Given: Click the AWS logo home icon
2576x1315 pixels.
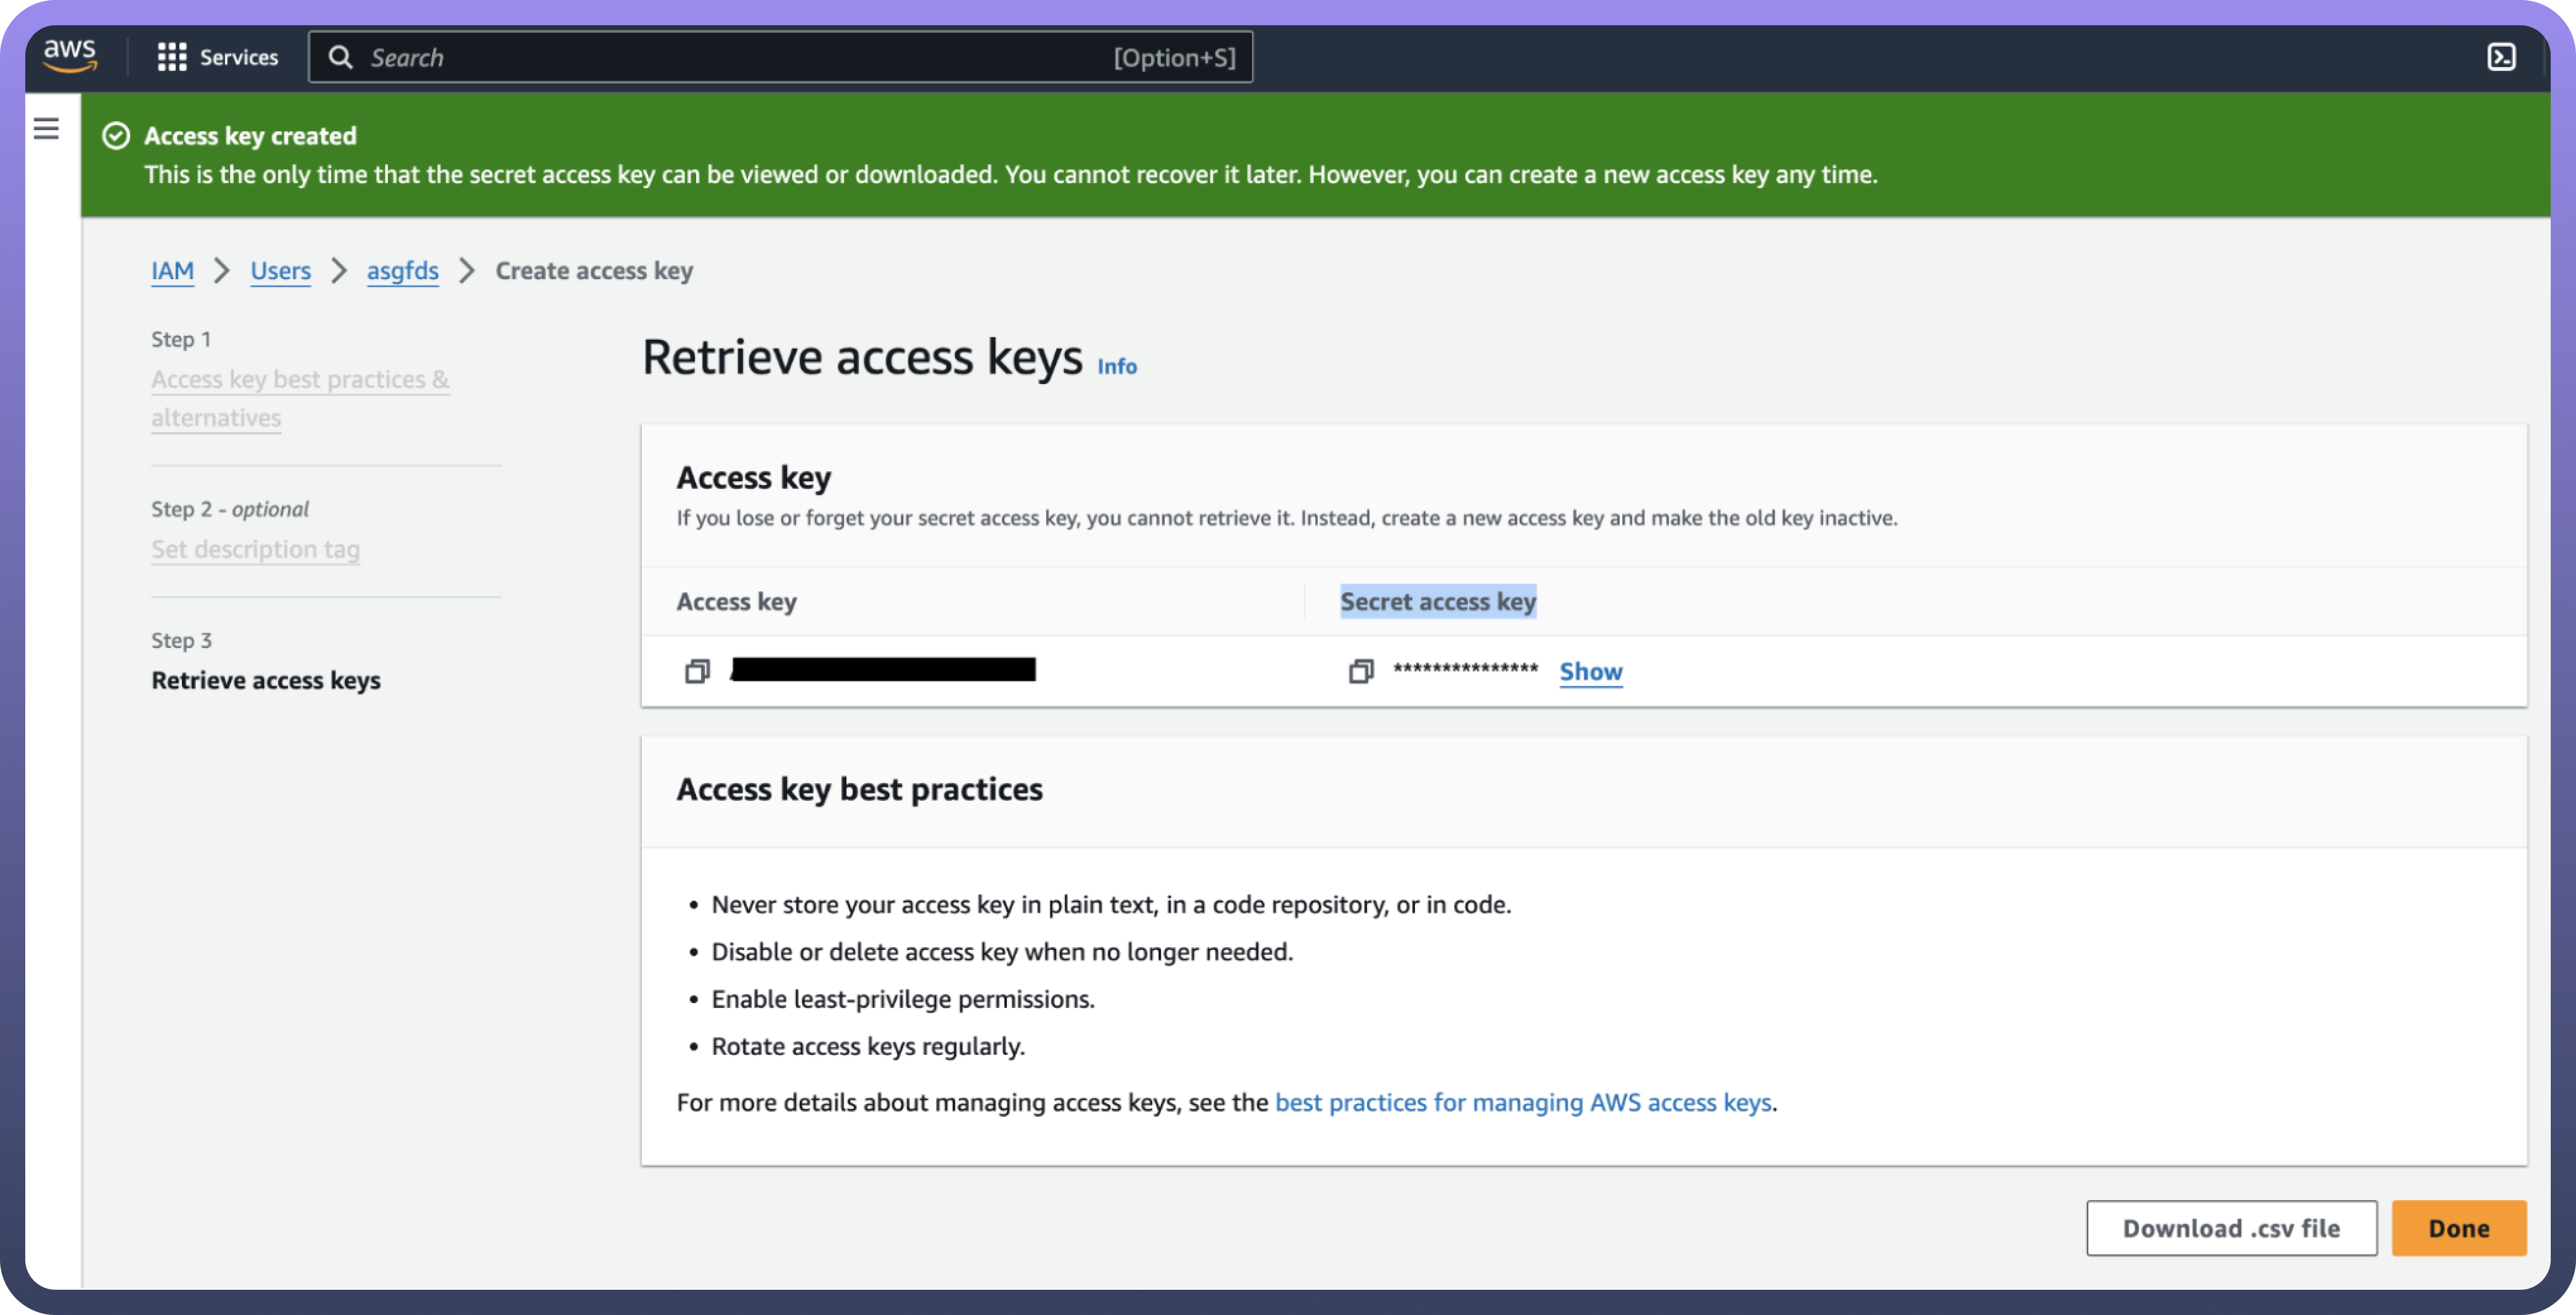Looking at the screenshot, I should click(x=70, y=56).
